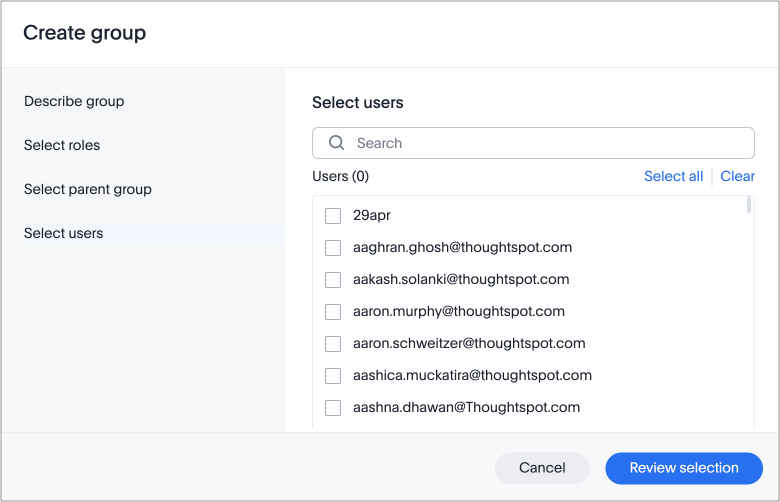Enable aaron.murphy@thoughtspot.com checkbox

click(333, 312)
